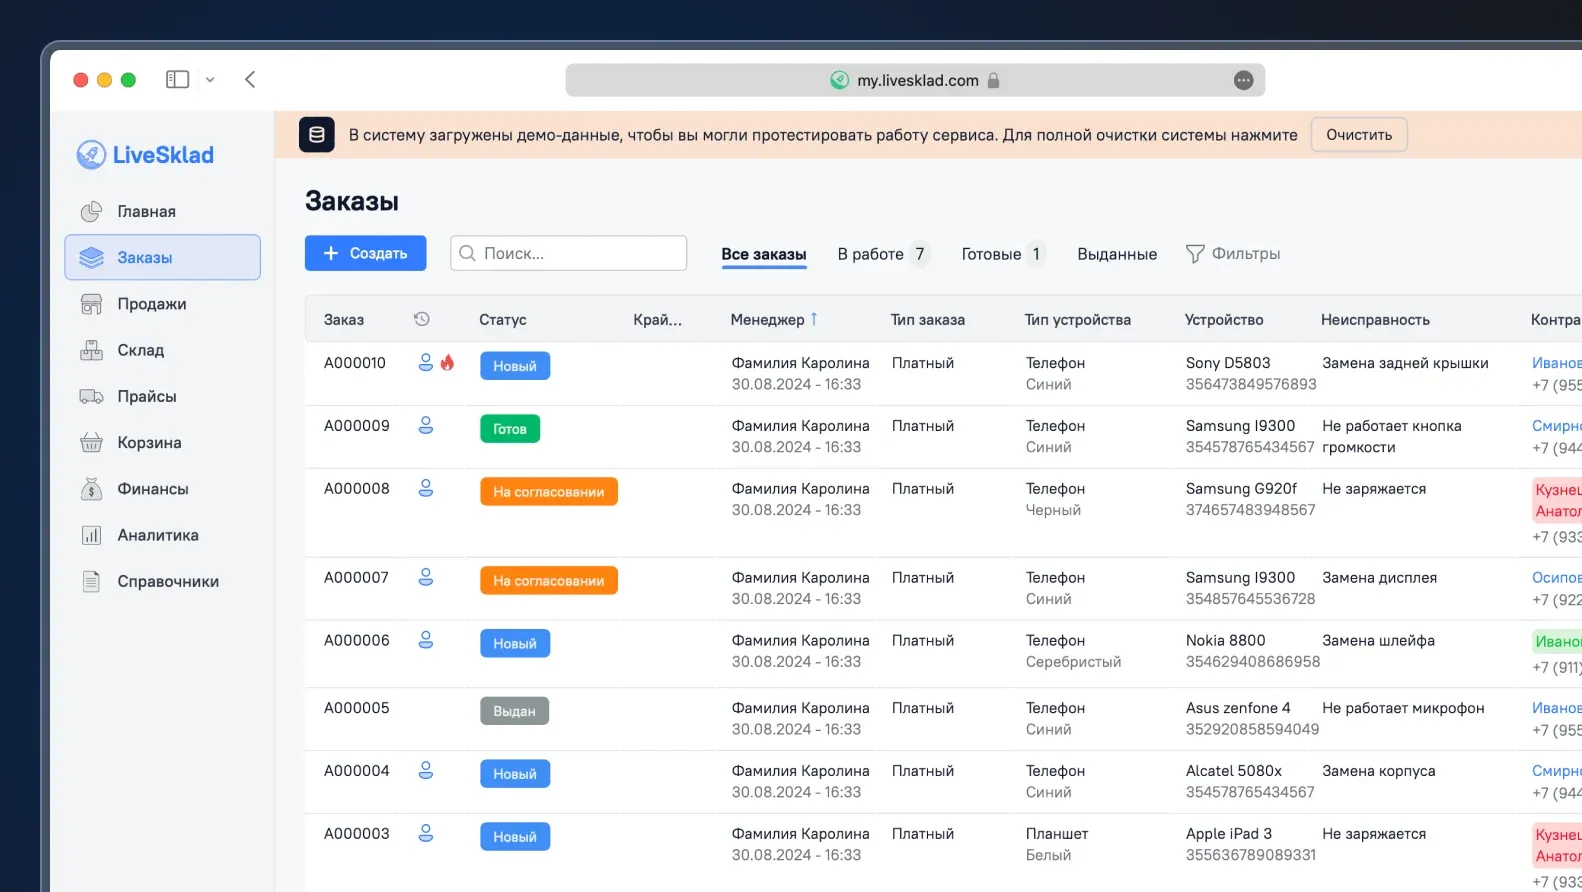
Task: Click the Выдан status badge of A000005
Action: click(x=515, y=711)
